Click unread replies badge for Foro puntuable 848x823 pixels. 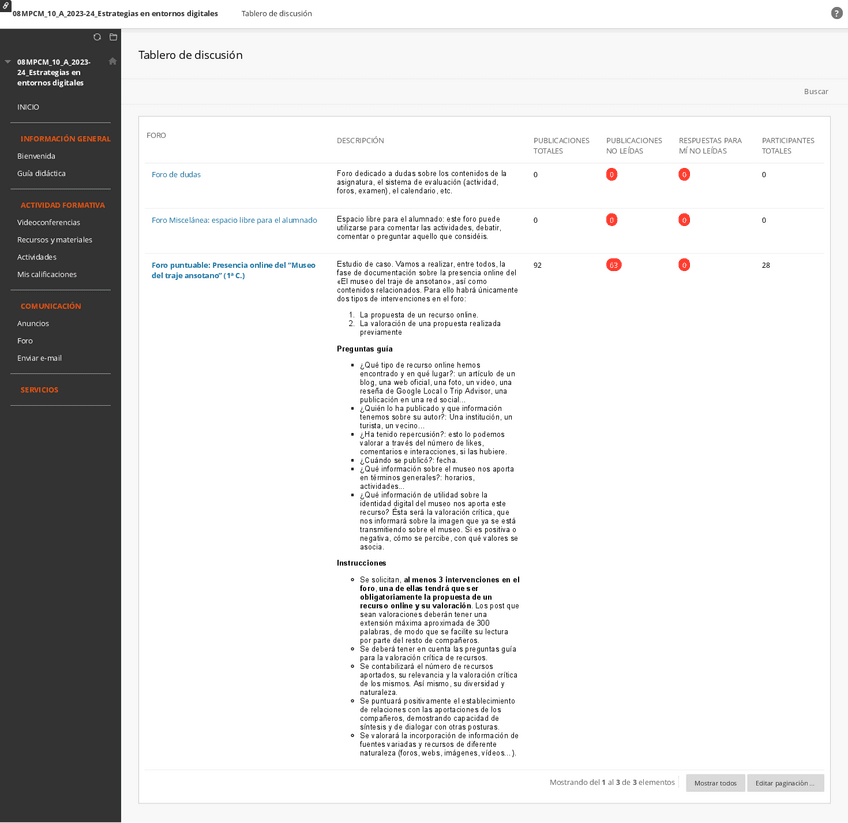tap(684, 266)
